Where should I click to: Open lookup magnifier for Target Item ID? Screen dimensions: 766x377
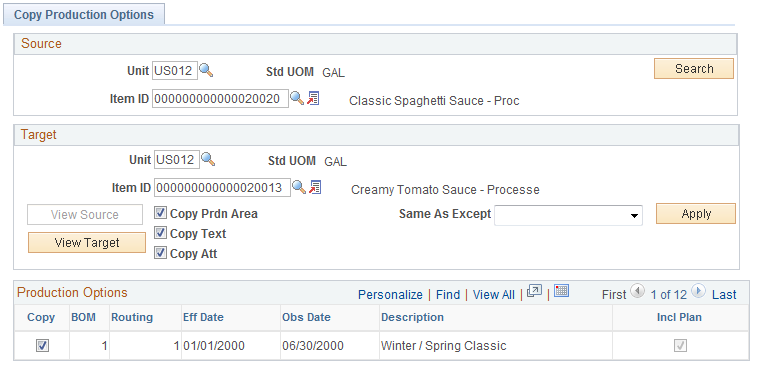299,187
